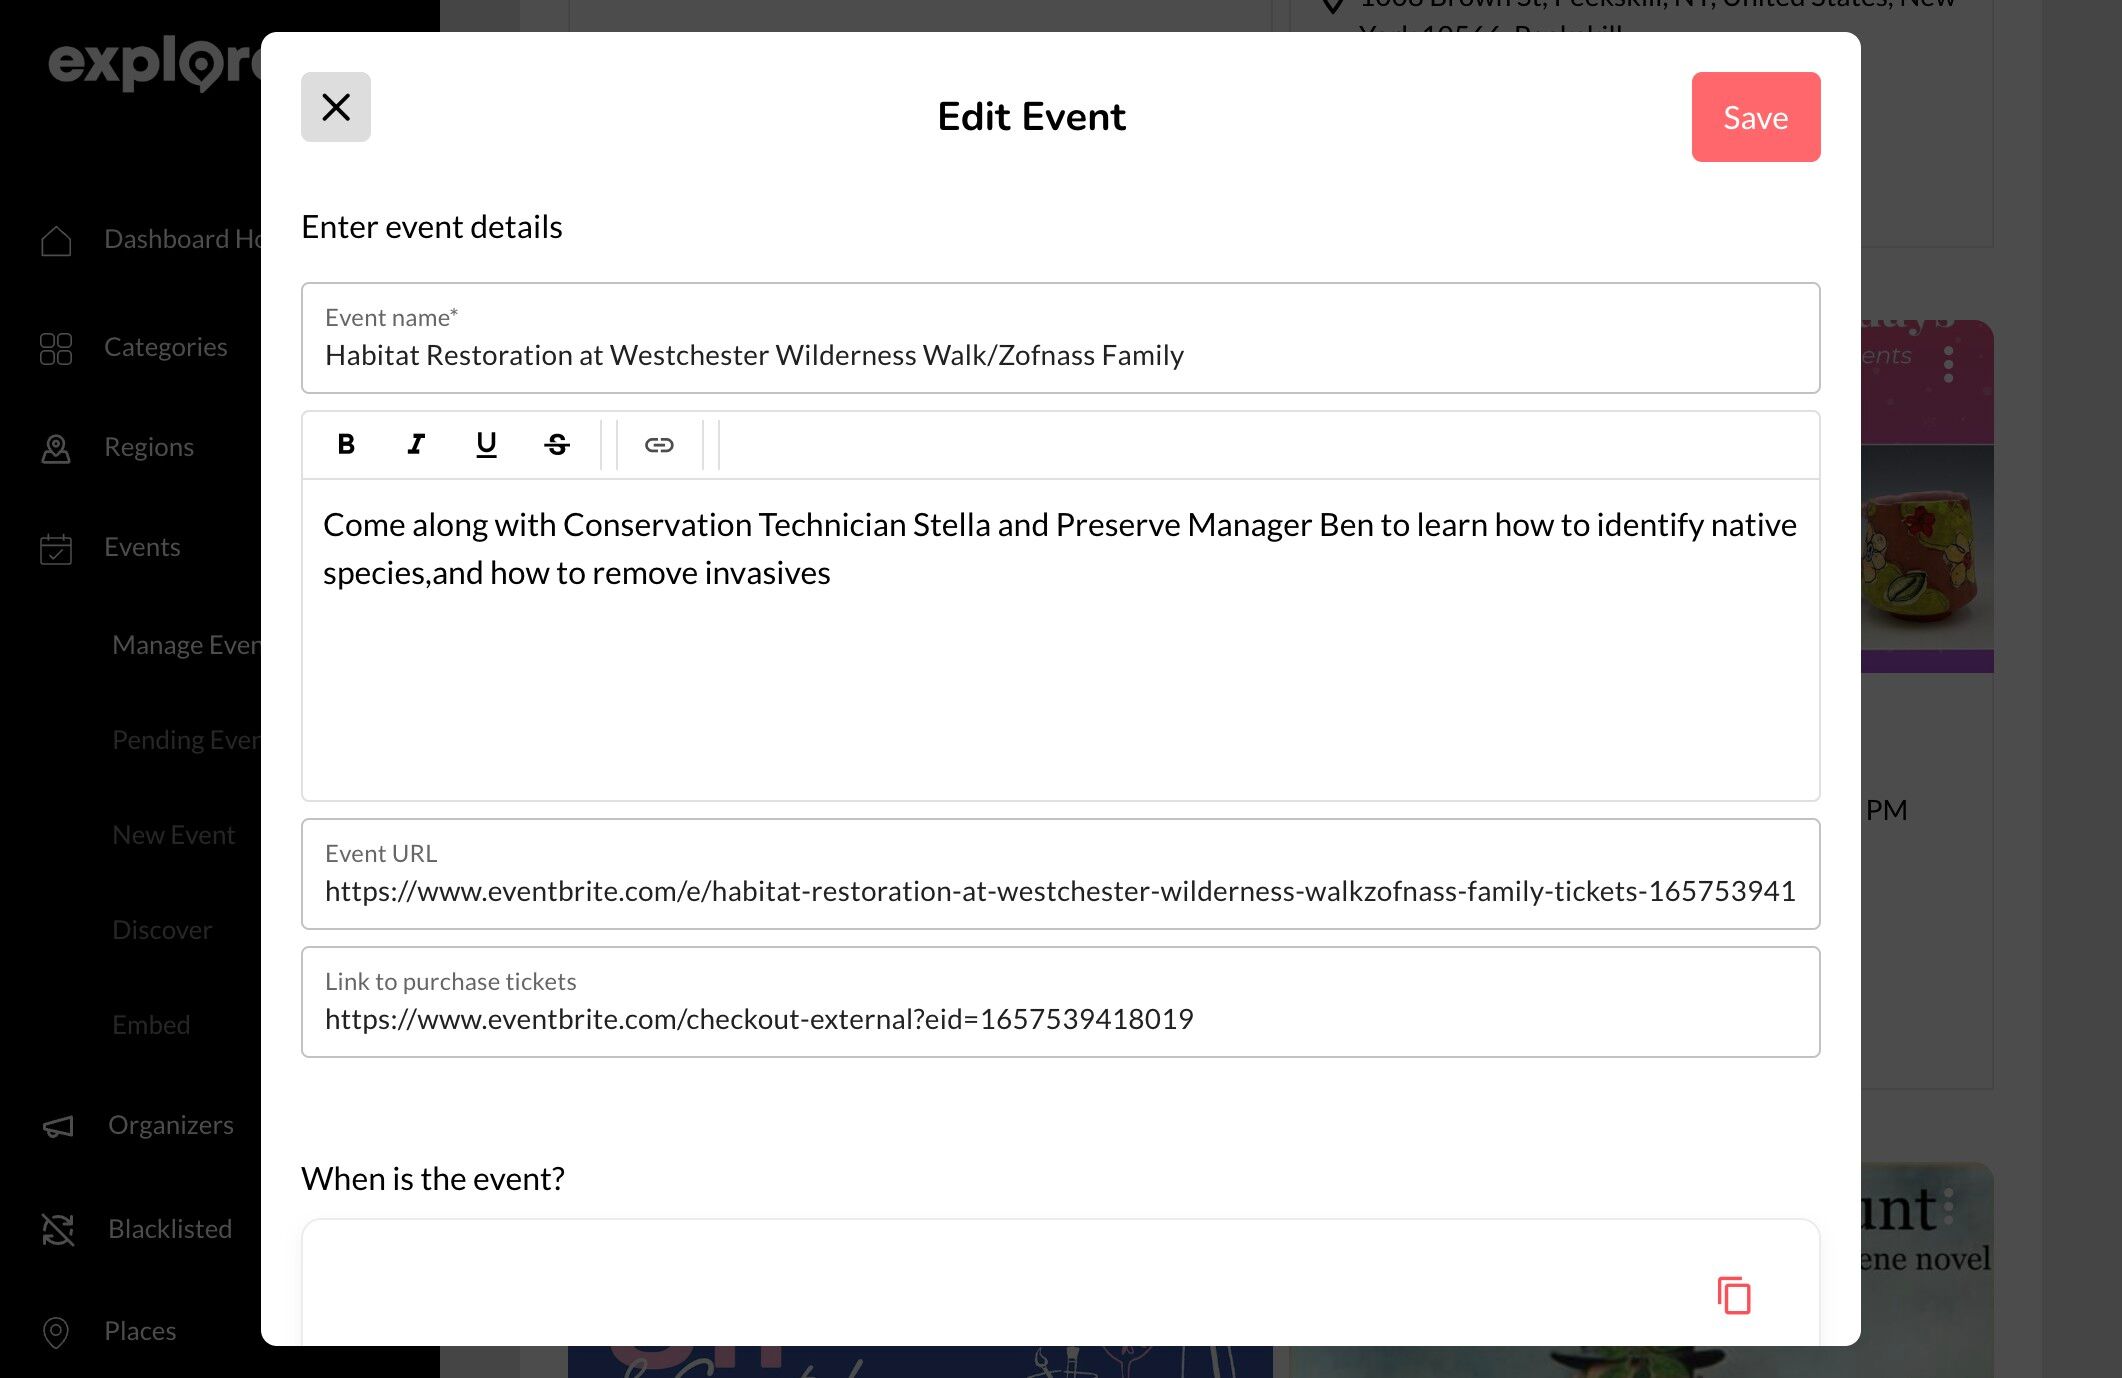This screenshot has height=1378, width=2122.
Task: Open the three-dot menu on event card
Action: (x=1948, y=364)
